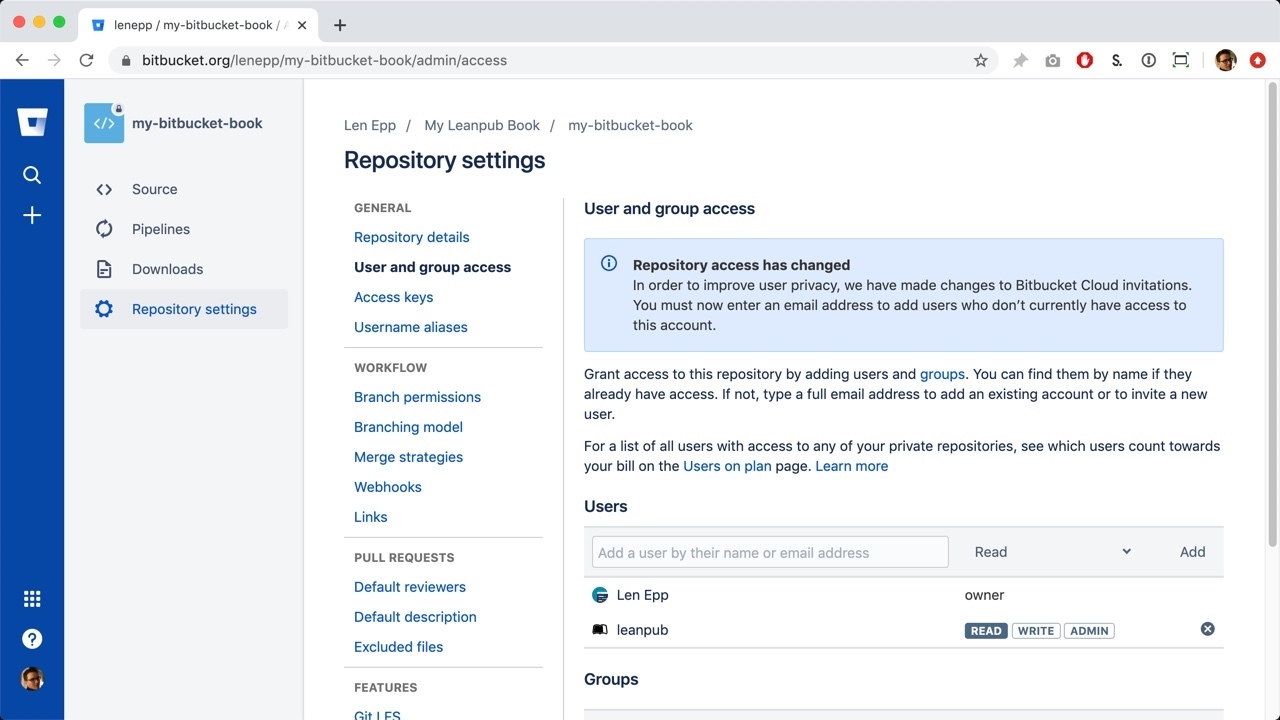1280x720 pixels.
Task: Remove leanpub user with the X icon
Action: point(1207,629)
